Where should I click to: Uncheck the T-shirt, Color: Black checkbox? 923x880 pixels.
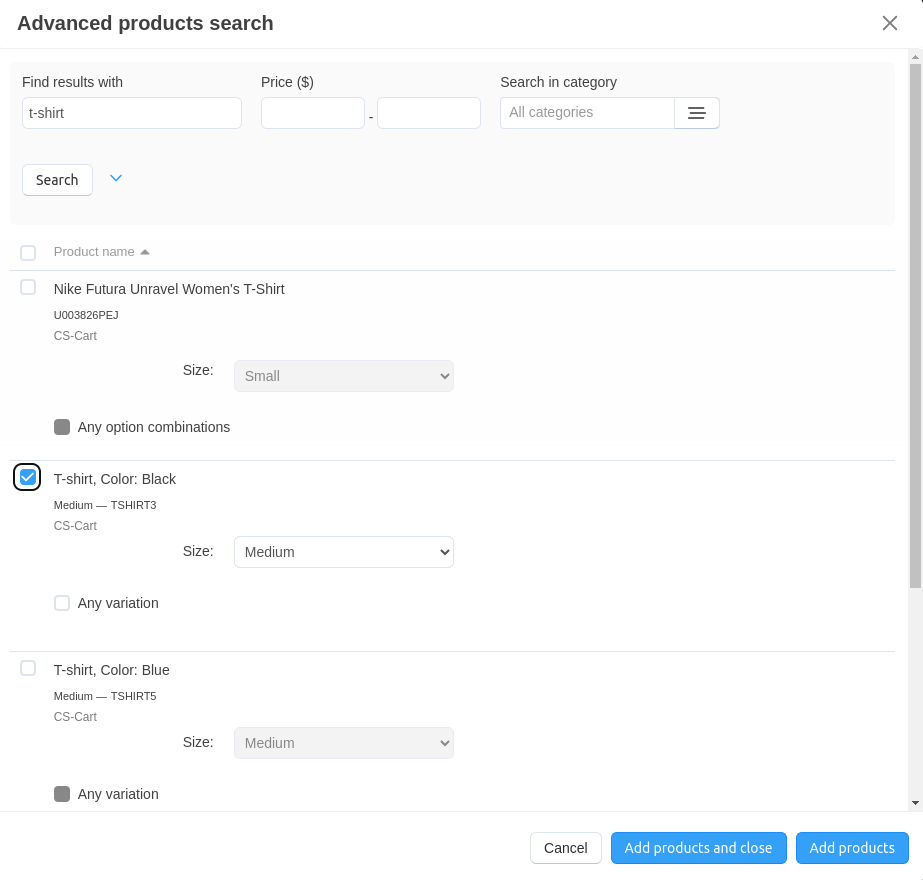28,477
